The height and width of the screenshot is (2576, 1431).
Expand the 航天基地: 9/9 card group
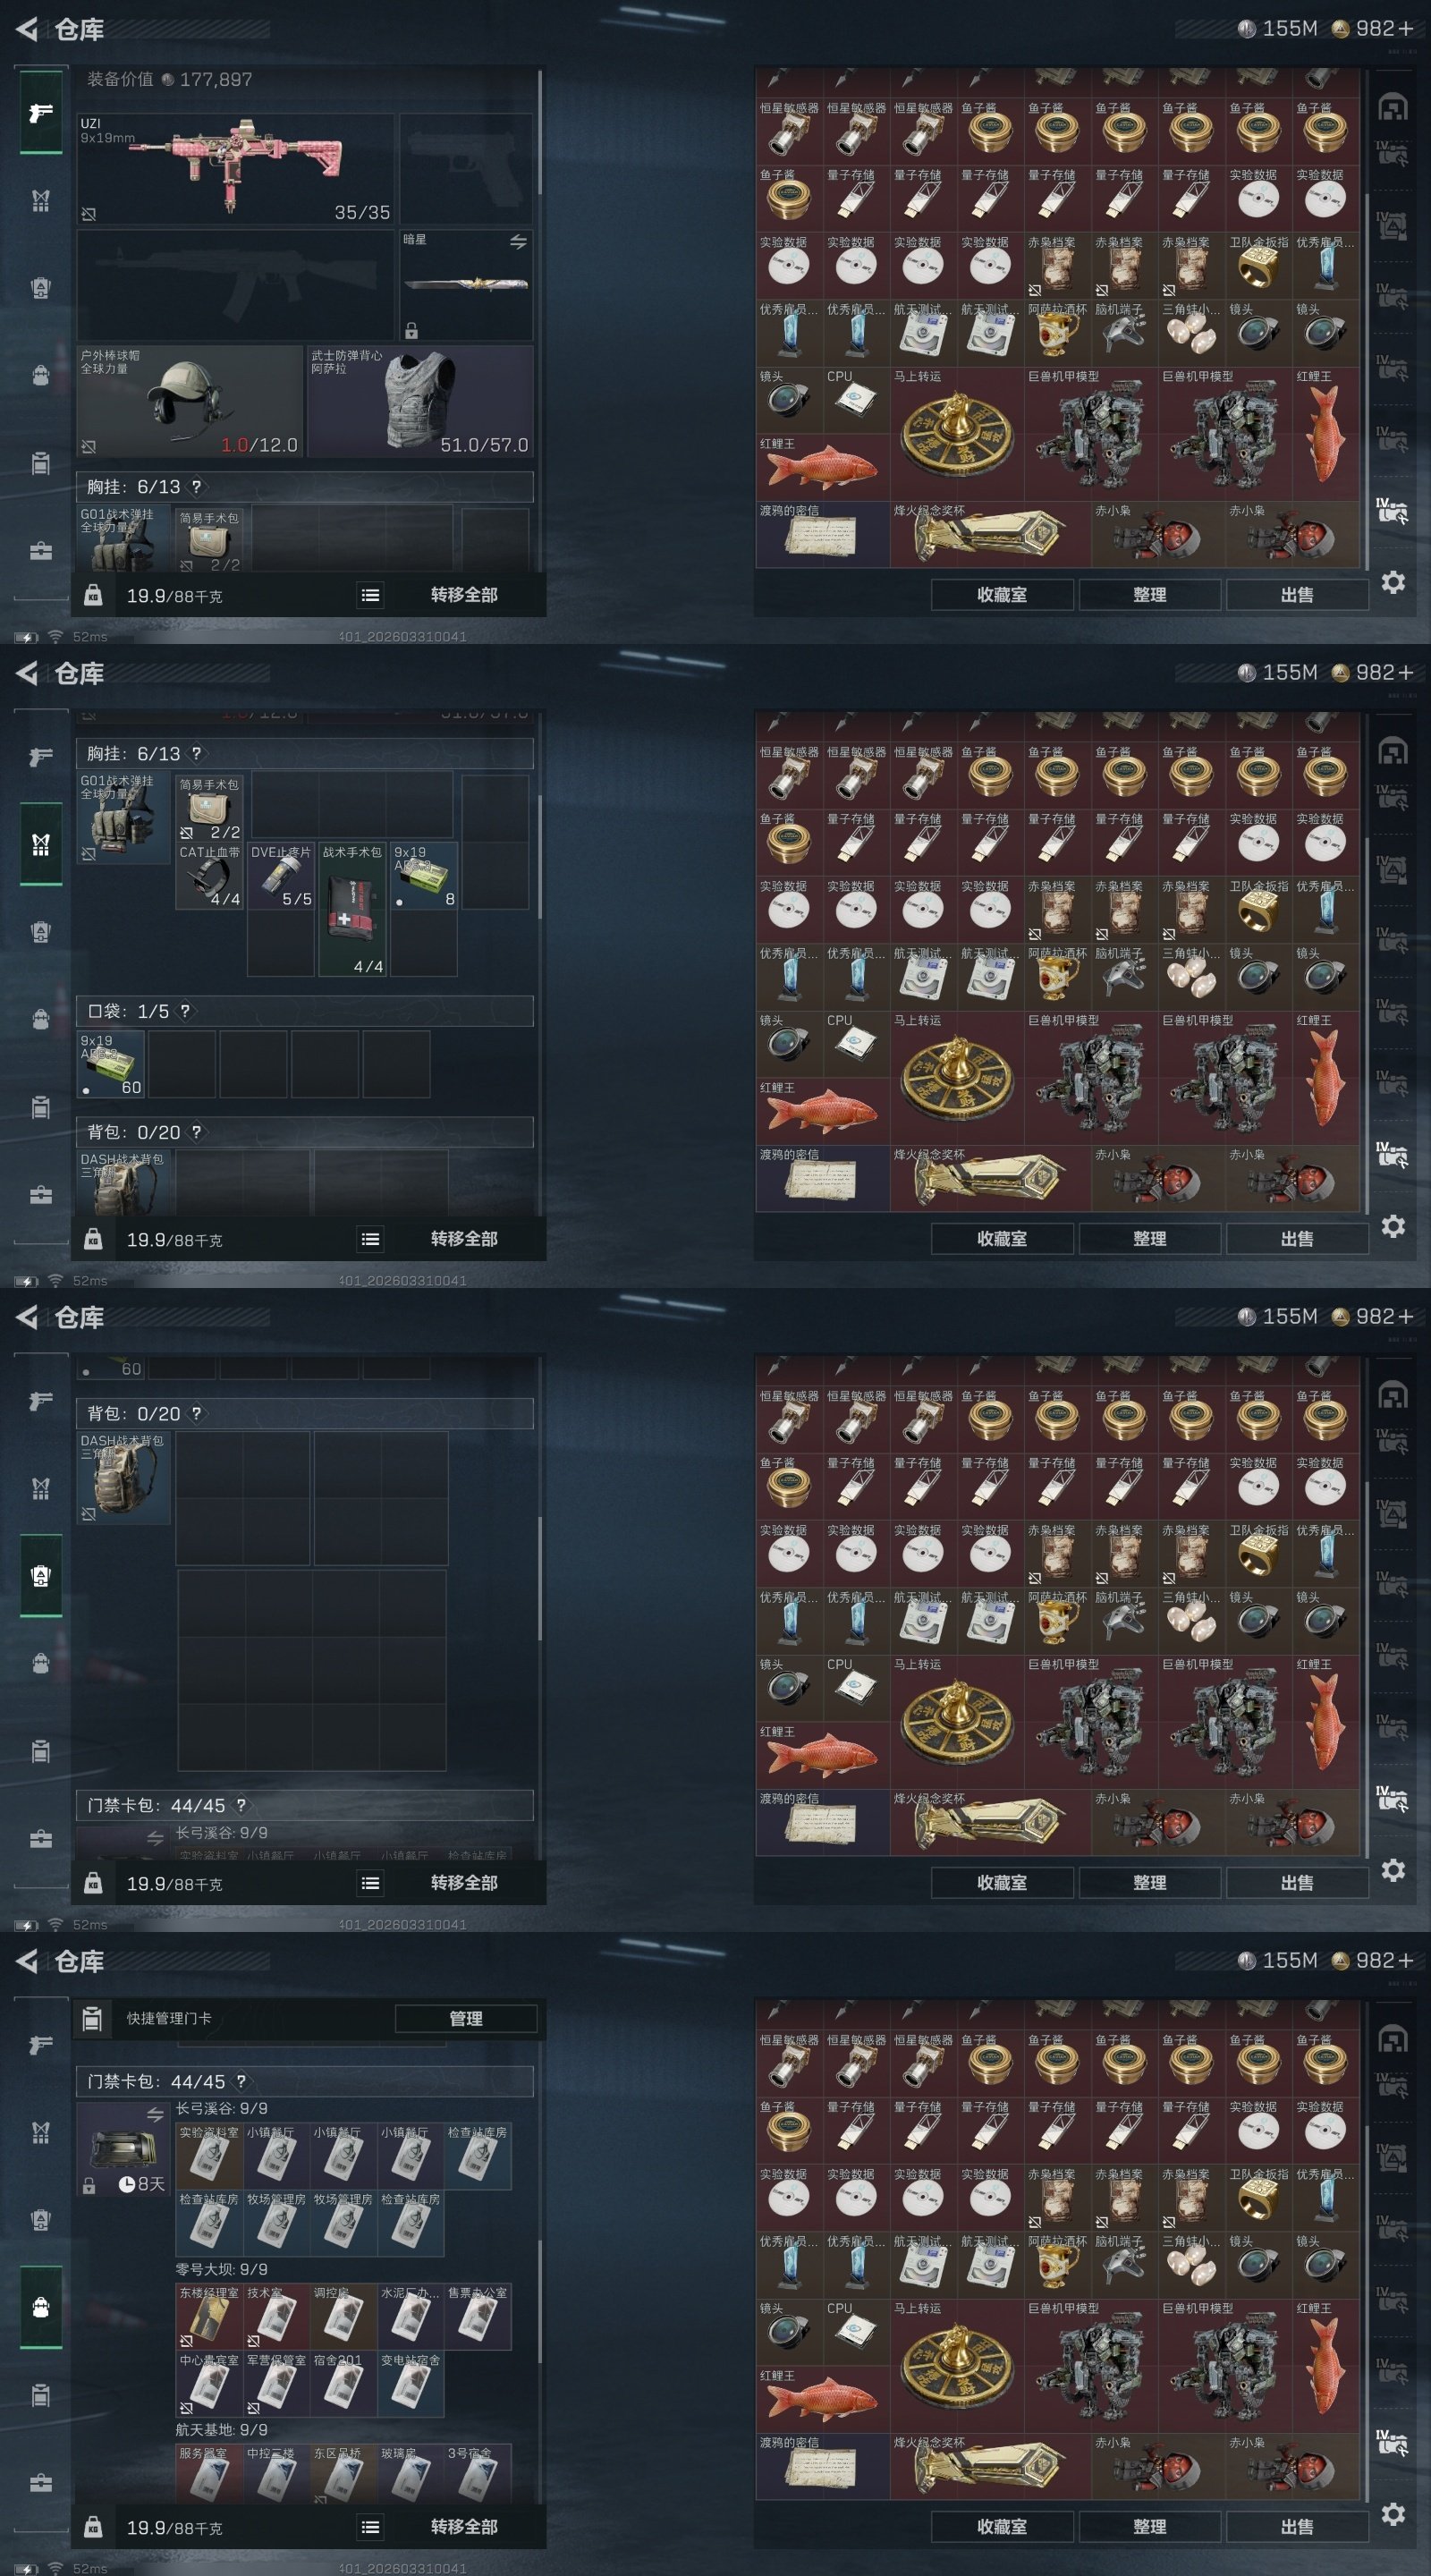pos(222,2429)
